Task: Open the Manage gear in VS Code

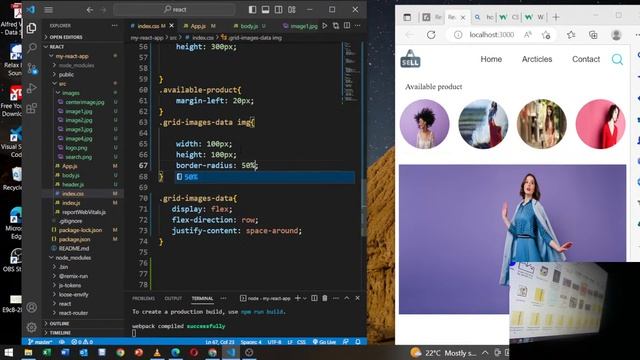Action: pyautogui.click(x=32, y=327)
